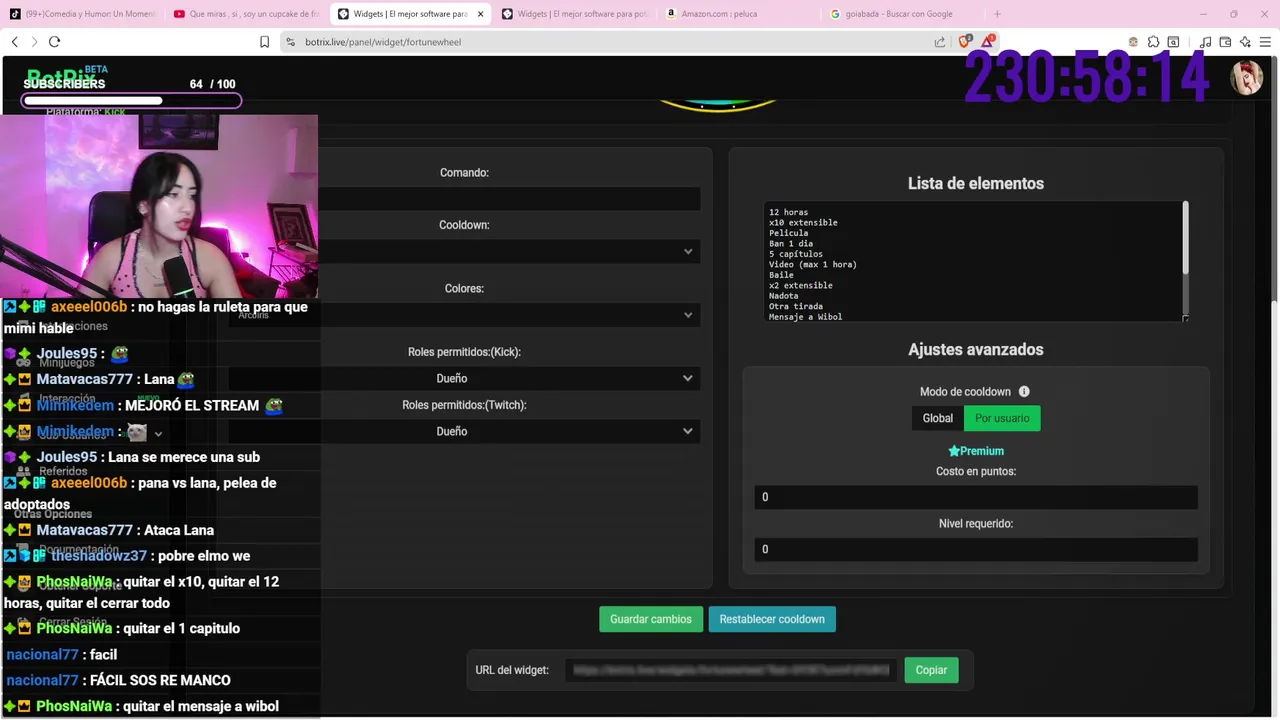Open Roles permitidos Kick dropdown
Viewport: 1280px width, 720px height.
[464, 378]
